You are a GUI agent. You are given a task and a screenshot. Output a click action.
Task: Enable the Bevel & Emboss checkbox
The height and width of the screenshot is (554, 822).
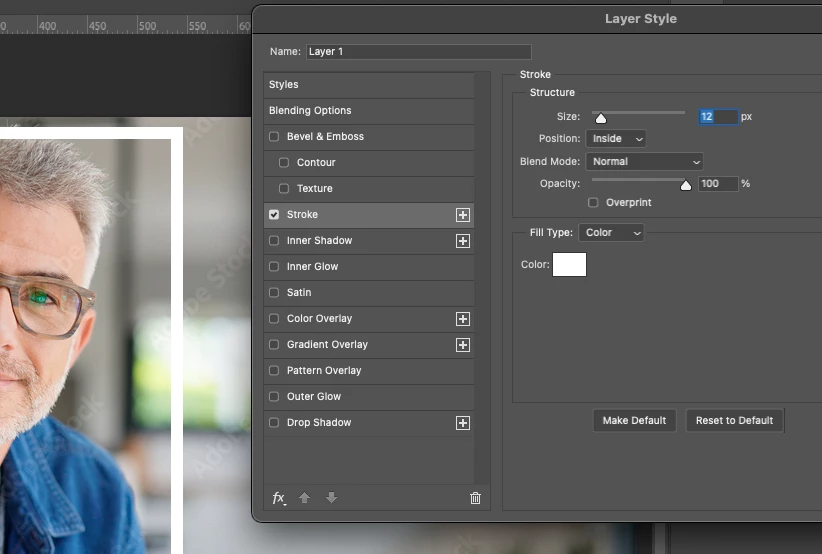point(274,137)
